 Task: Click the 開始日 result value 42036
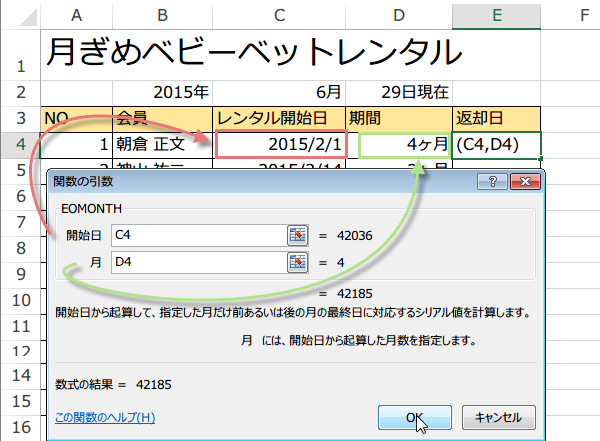coord(354,235)
